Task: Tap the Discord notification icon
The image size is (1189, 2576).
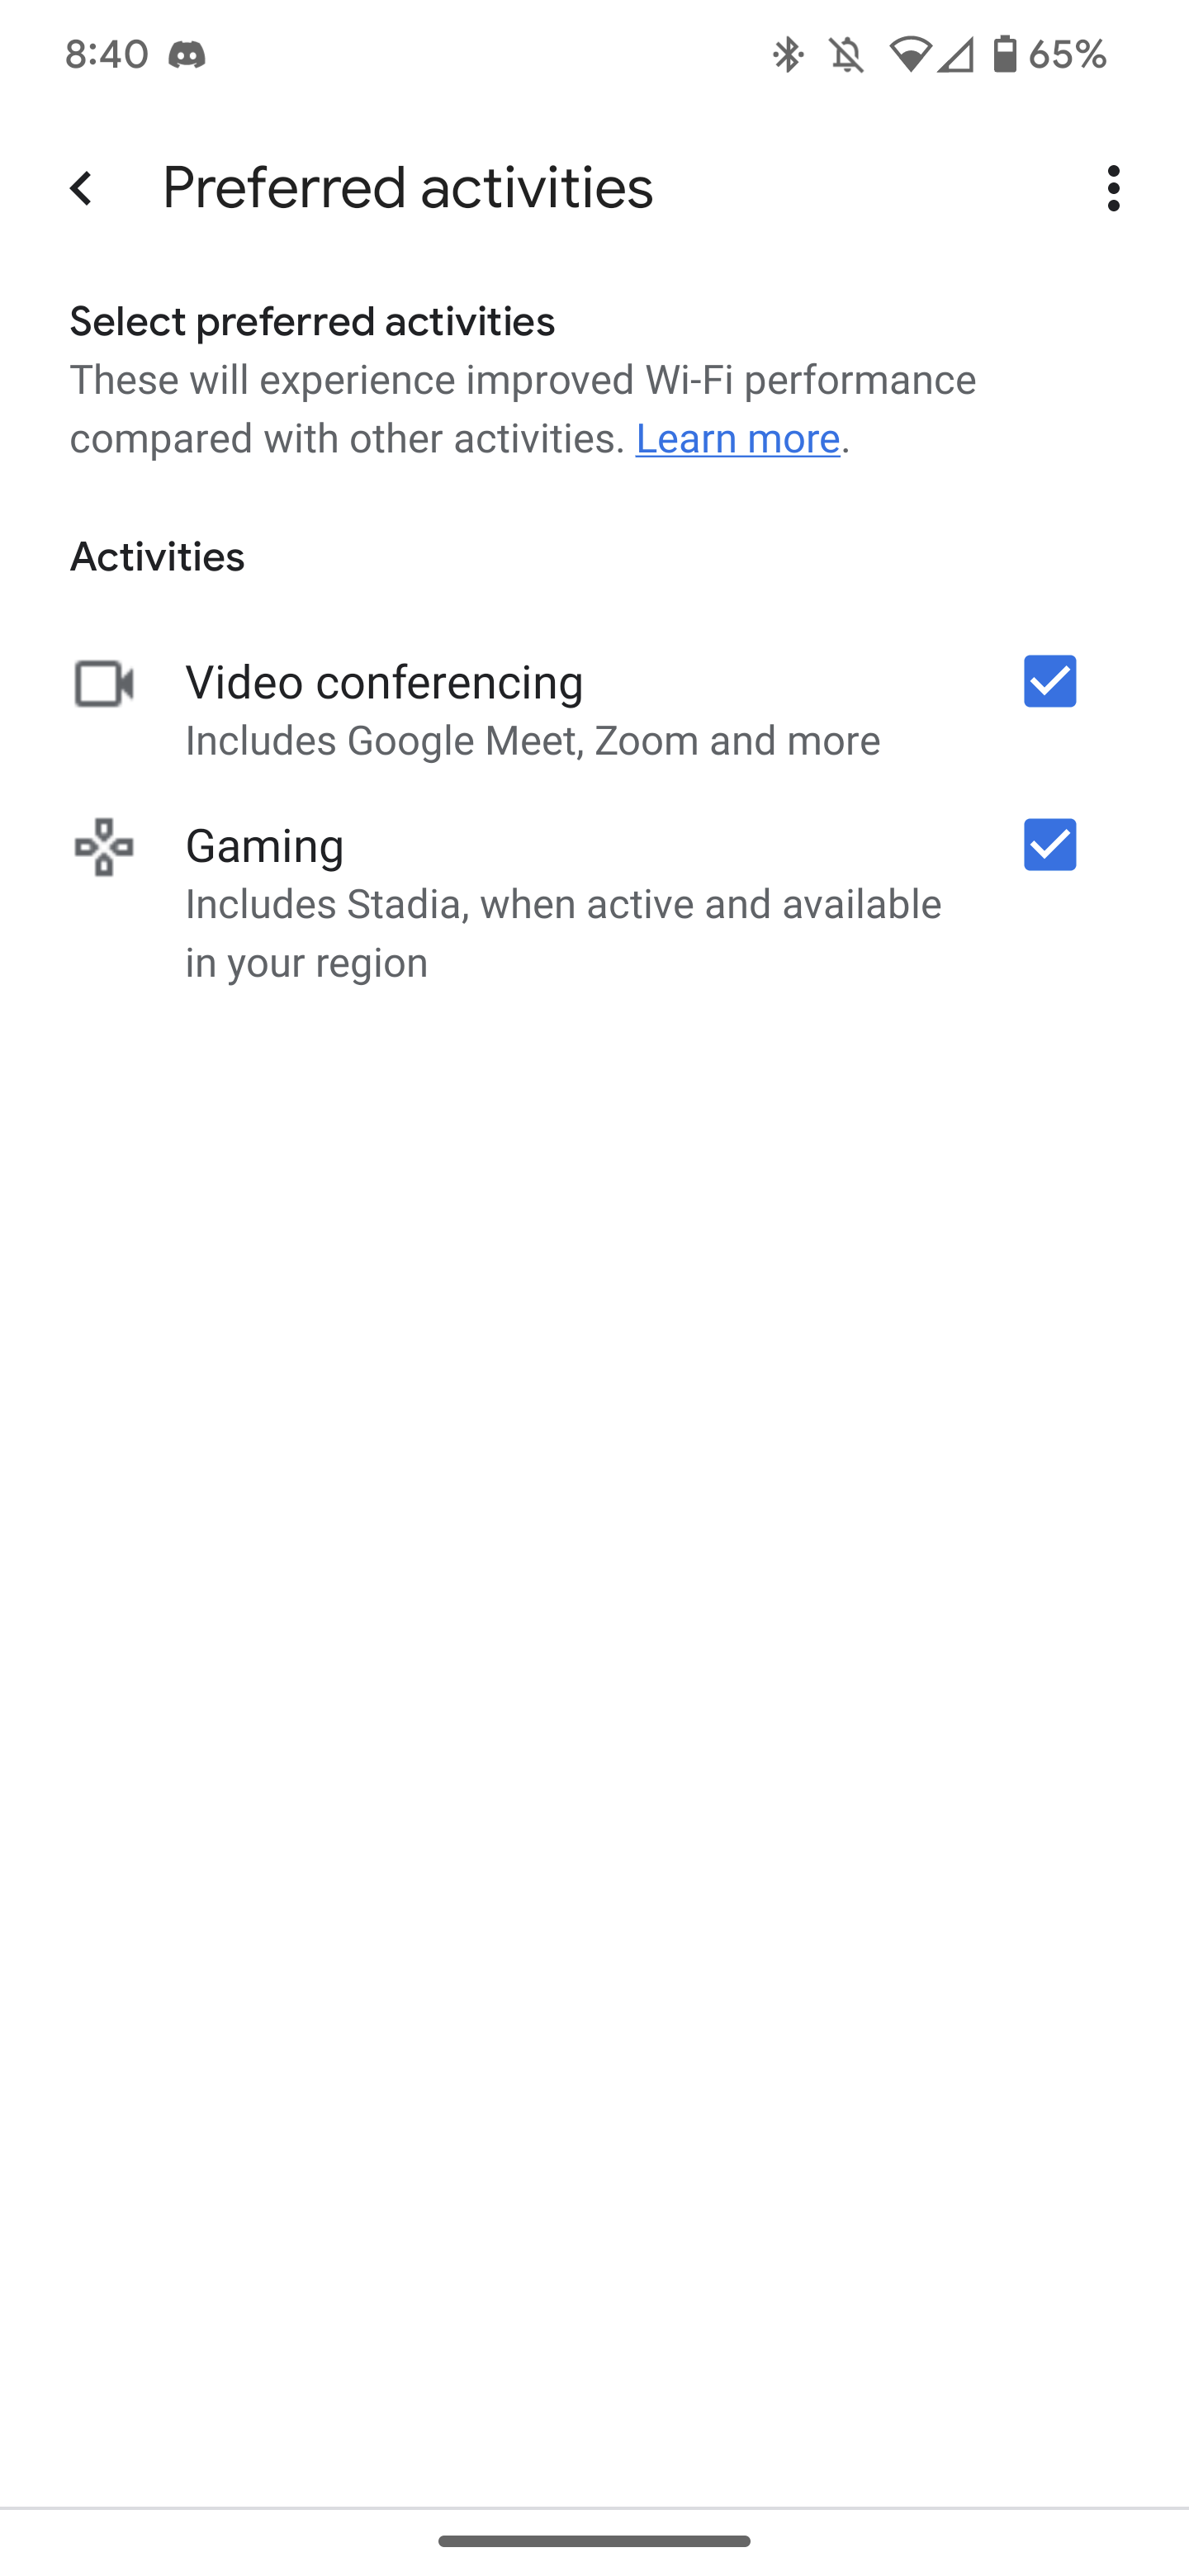Action: point(187,54)
